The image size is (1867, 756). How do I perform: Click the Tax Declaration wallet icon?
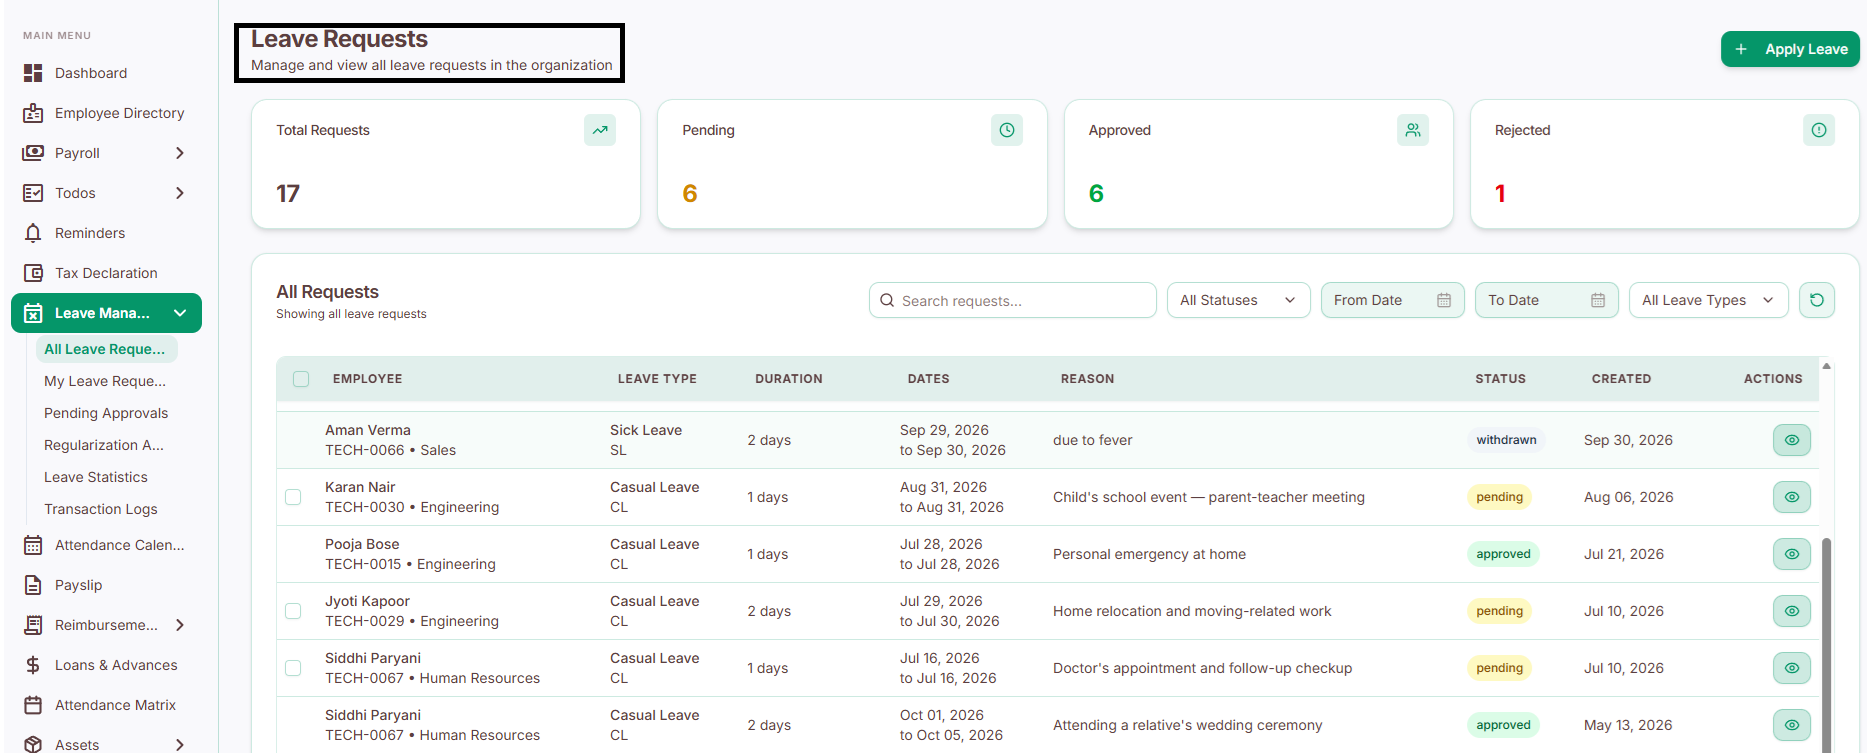(33, 273)
